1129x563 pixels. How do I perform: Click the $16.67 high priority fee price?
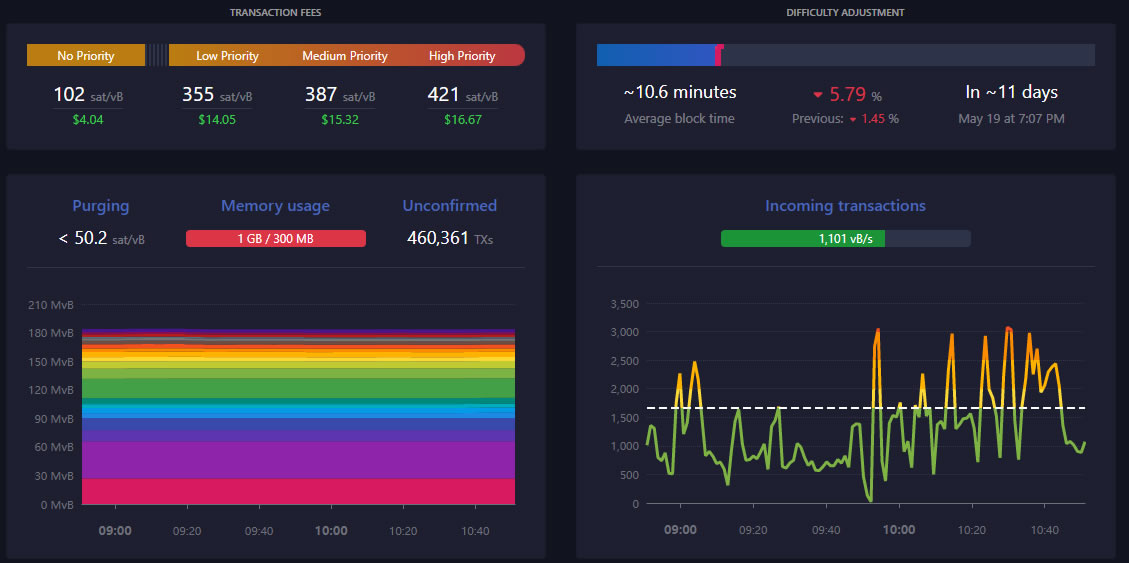point(462,120)
